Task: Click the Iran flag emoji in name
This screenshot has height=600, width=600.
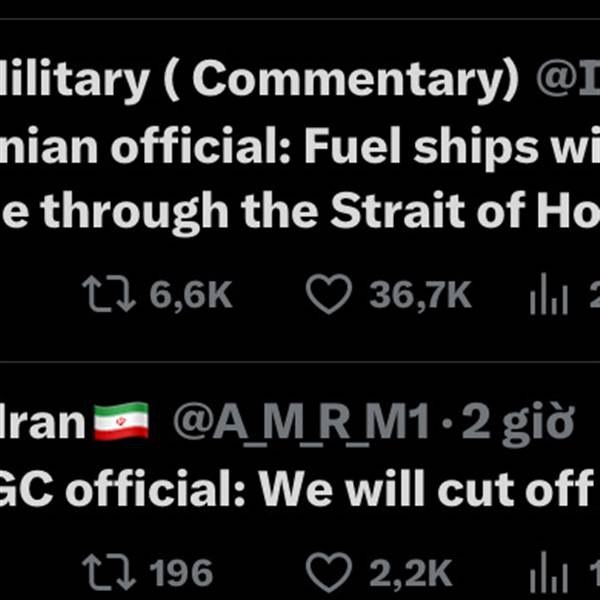Action: click(121, 421)
